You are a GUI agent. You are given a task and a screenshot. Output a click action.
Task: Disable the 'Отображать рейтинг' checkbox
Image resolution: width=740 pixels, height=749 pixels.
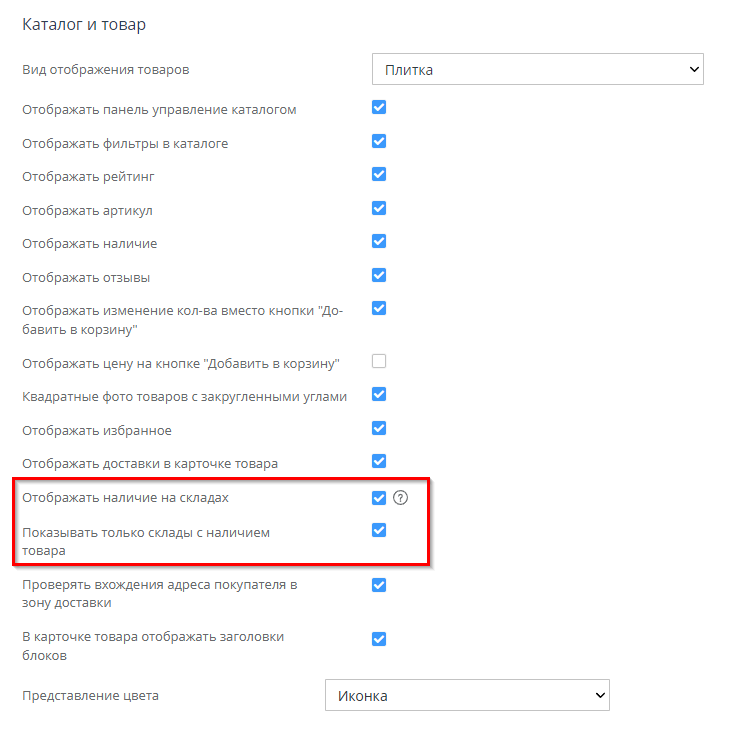coord(379,175)
